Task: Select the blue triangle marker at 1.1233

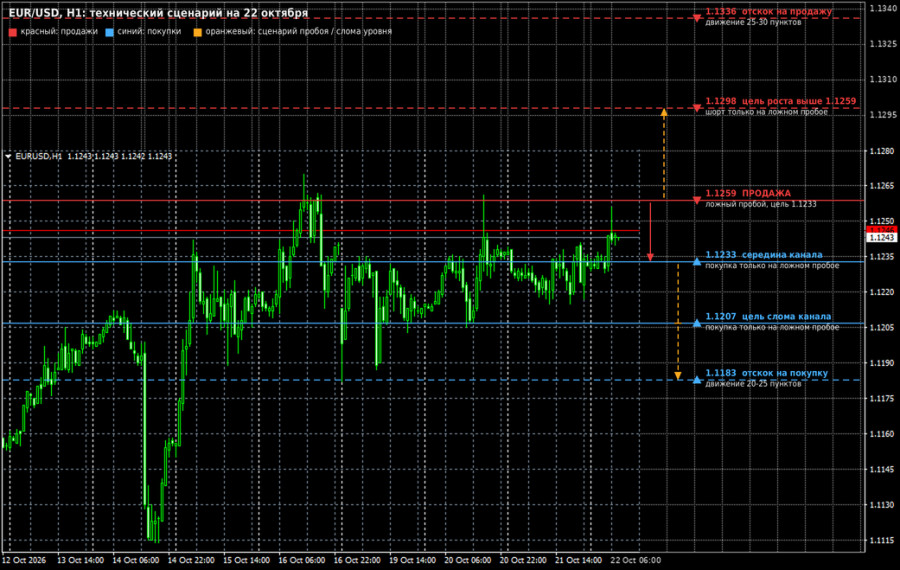Action: tap(697, 261)
